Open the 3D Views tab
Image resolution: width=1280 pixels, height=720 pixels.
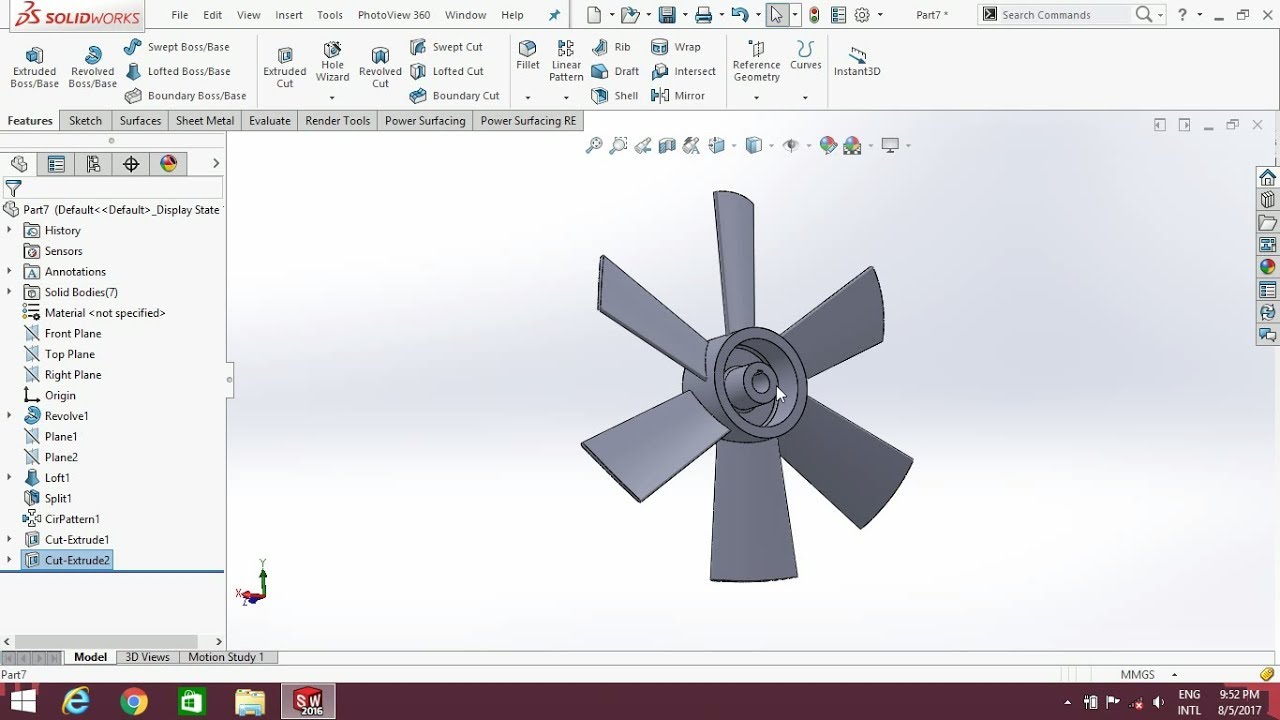147,657
